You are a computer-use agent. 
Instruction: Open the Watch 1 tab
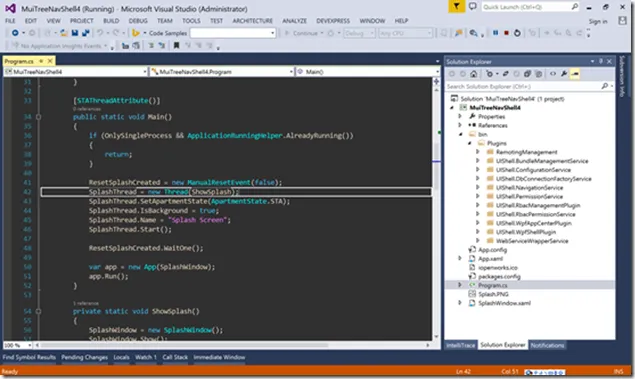(146, 358)
